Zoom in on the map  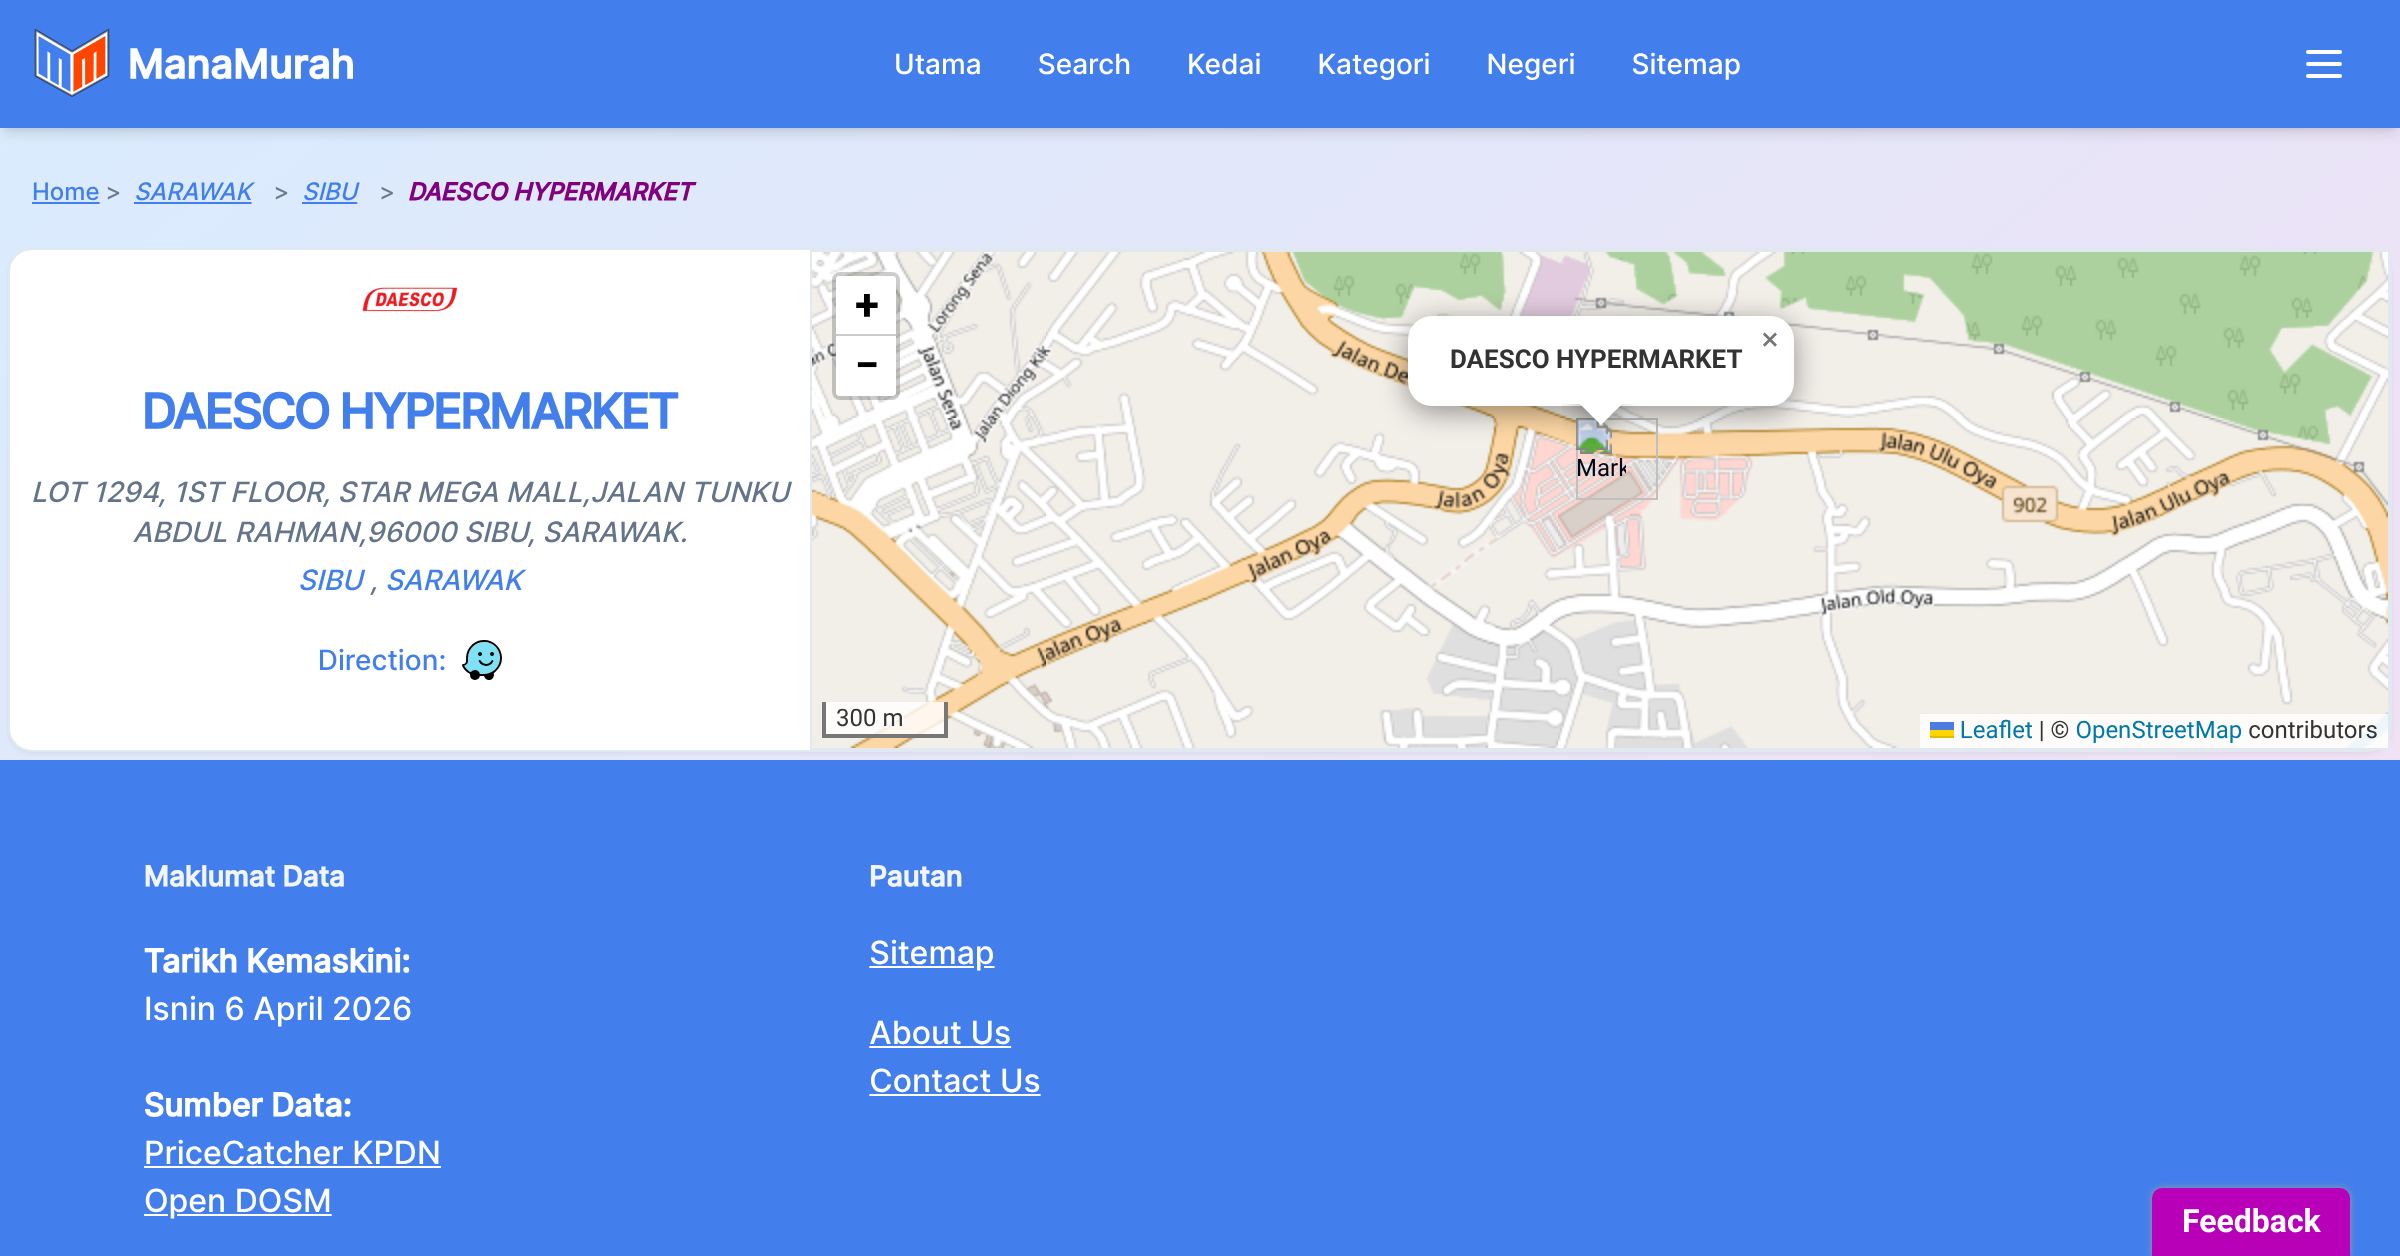click(x=866, y=305)
